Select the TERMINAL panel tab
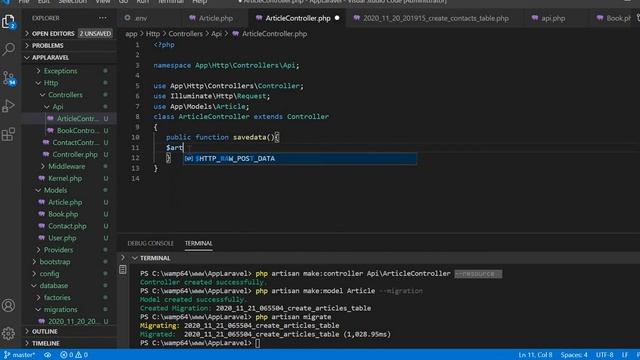 coord(198,243)
